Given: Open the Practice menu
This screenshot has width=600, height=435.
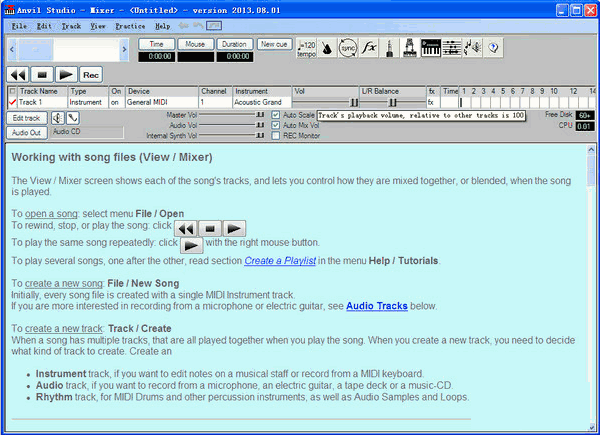Looking at the screenshot, I should (130, 25).
